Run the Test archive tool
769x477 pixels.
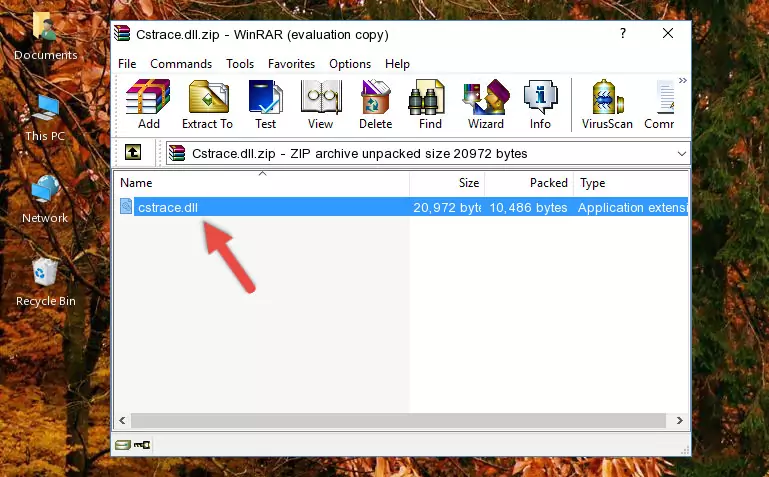point(265,104)
